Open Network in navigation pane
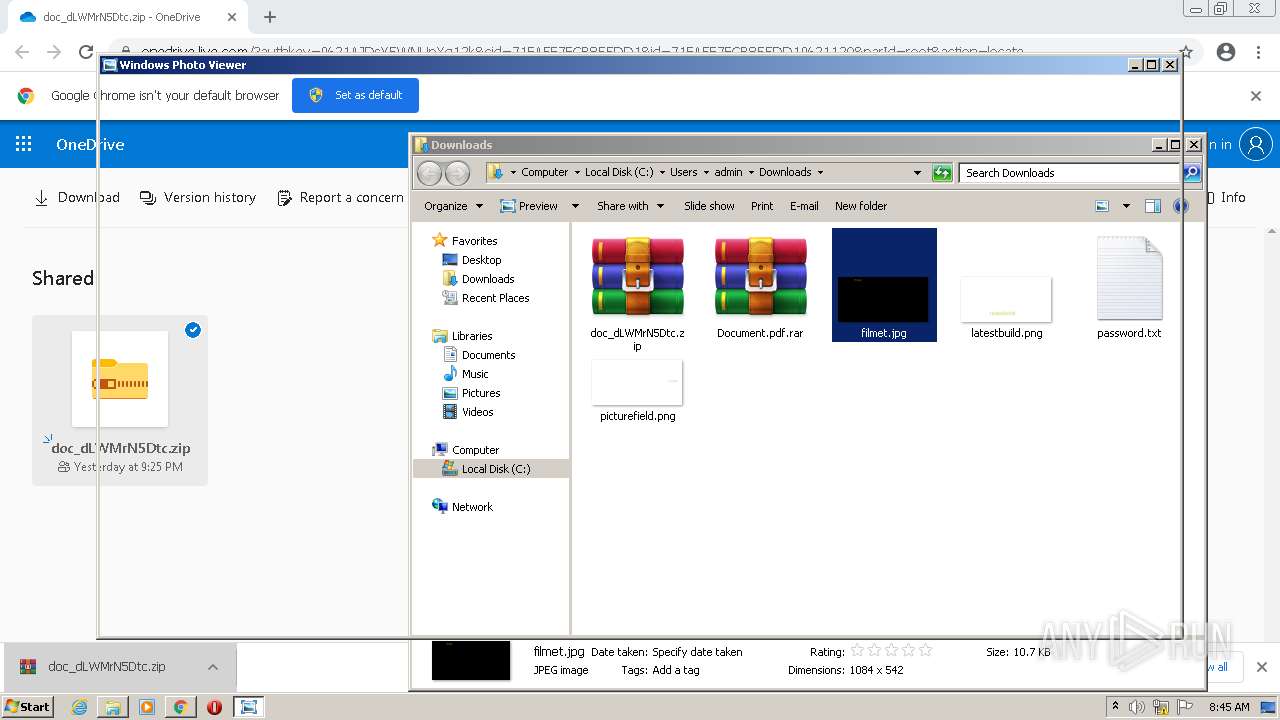The width and height of the screenshot is (1280, 720). [x=472, y=507]
